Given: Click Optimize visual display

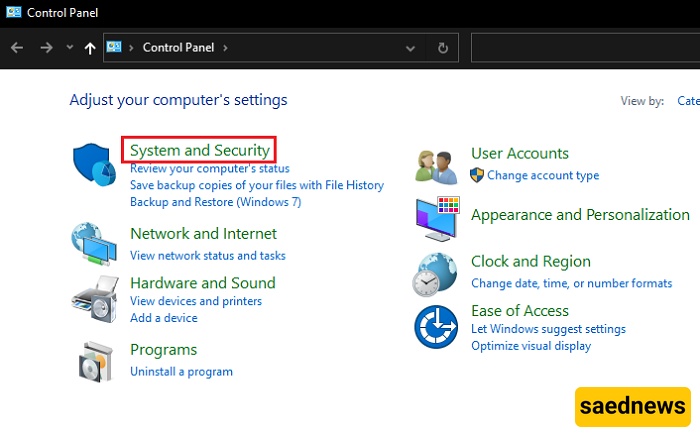Looking at the screenshot, I should [531, 346].
